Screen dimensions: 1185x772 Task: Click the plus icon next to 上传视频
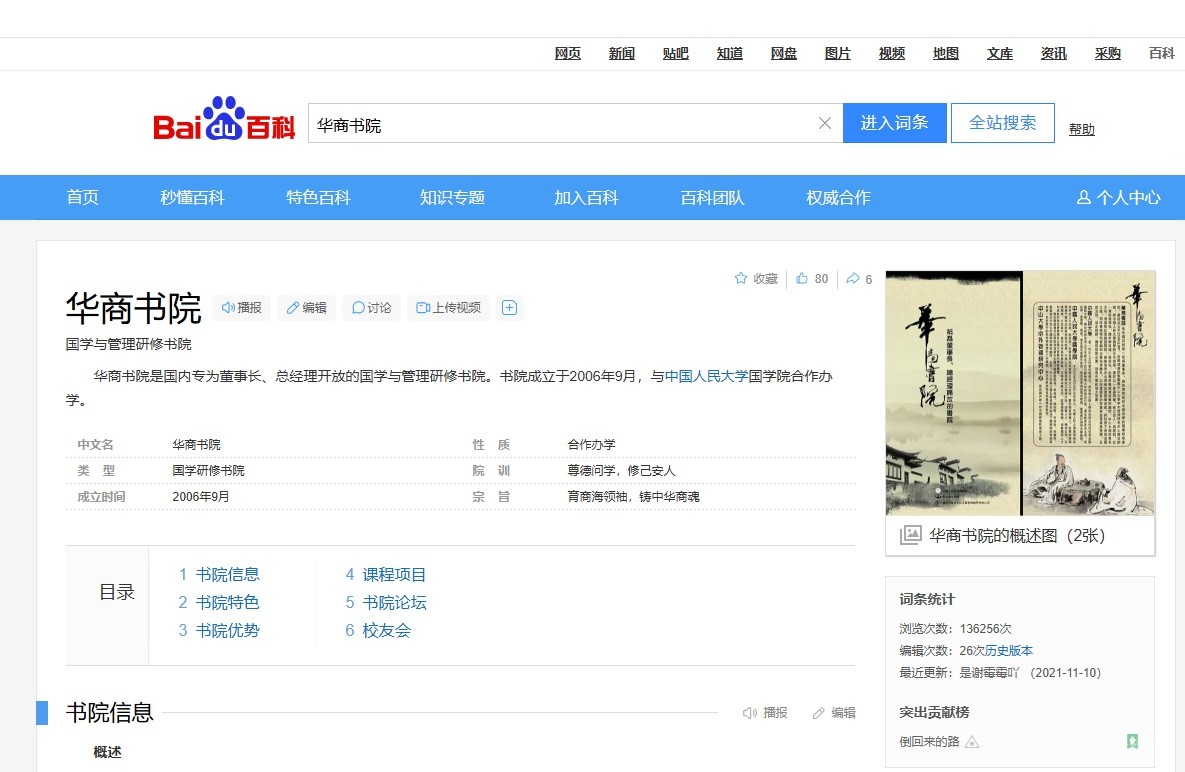coord(509,308)
